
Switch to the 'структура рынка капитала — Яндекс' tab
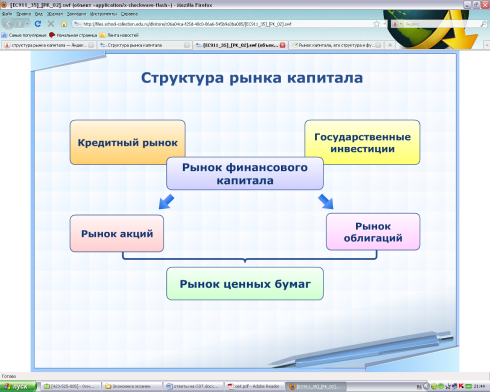48,45
